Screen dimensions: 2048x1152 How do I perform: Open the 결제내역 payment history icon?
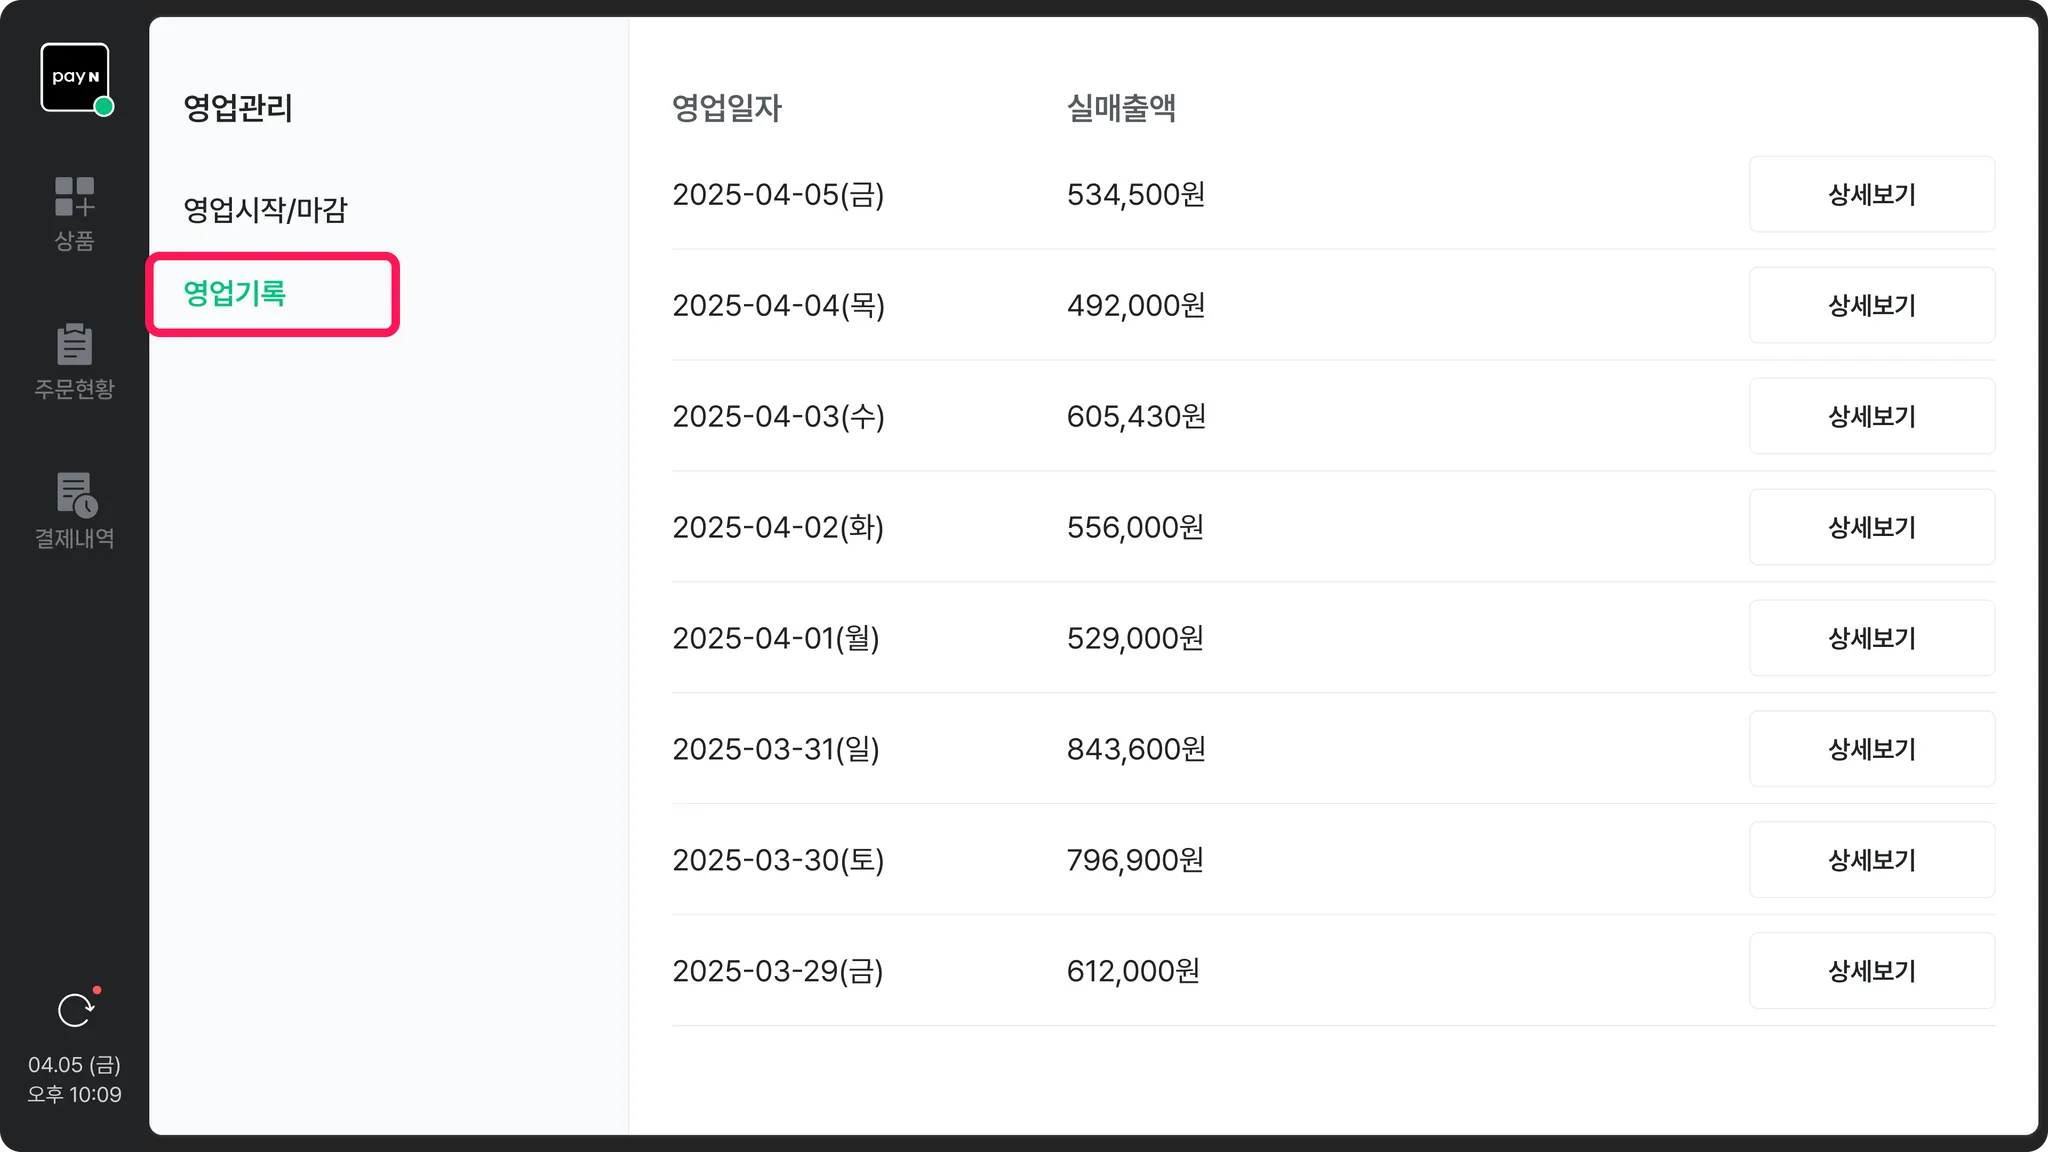pyautogui.click(x=74, y=510)
